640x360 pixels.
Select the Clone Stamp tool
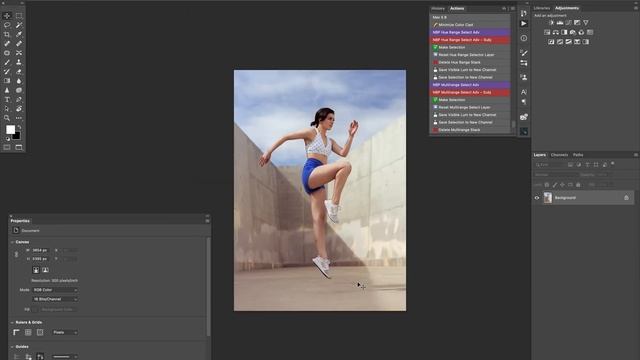pyautogui.click(x=19, y=62)
